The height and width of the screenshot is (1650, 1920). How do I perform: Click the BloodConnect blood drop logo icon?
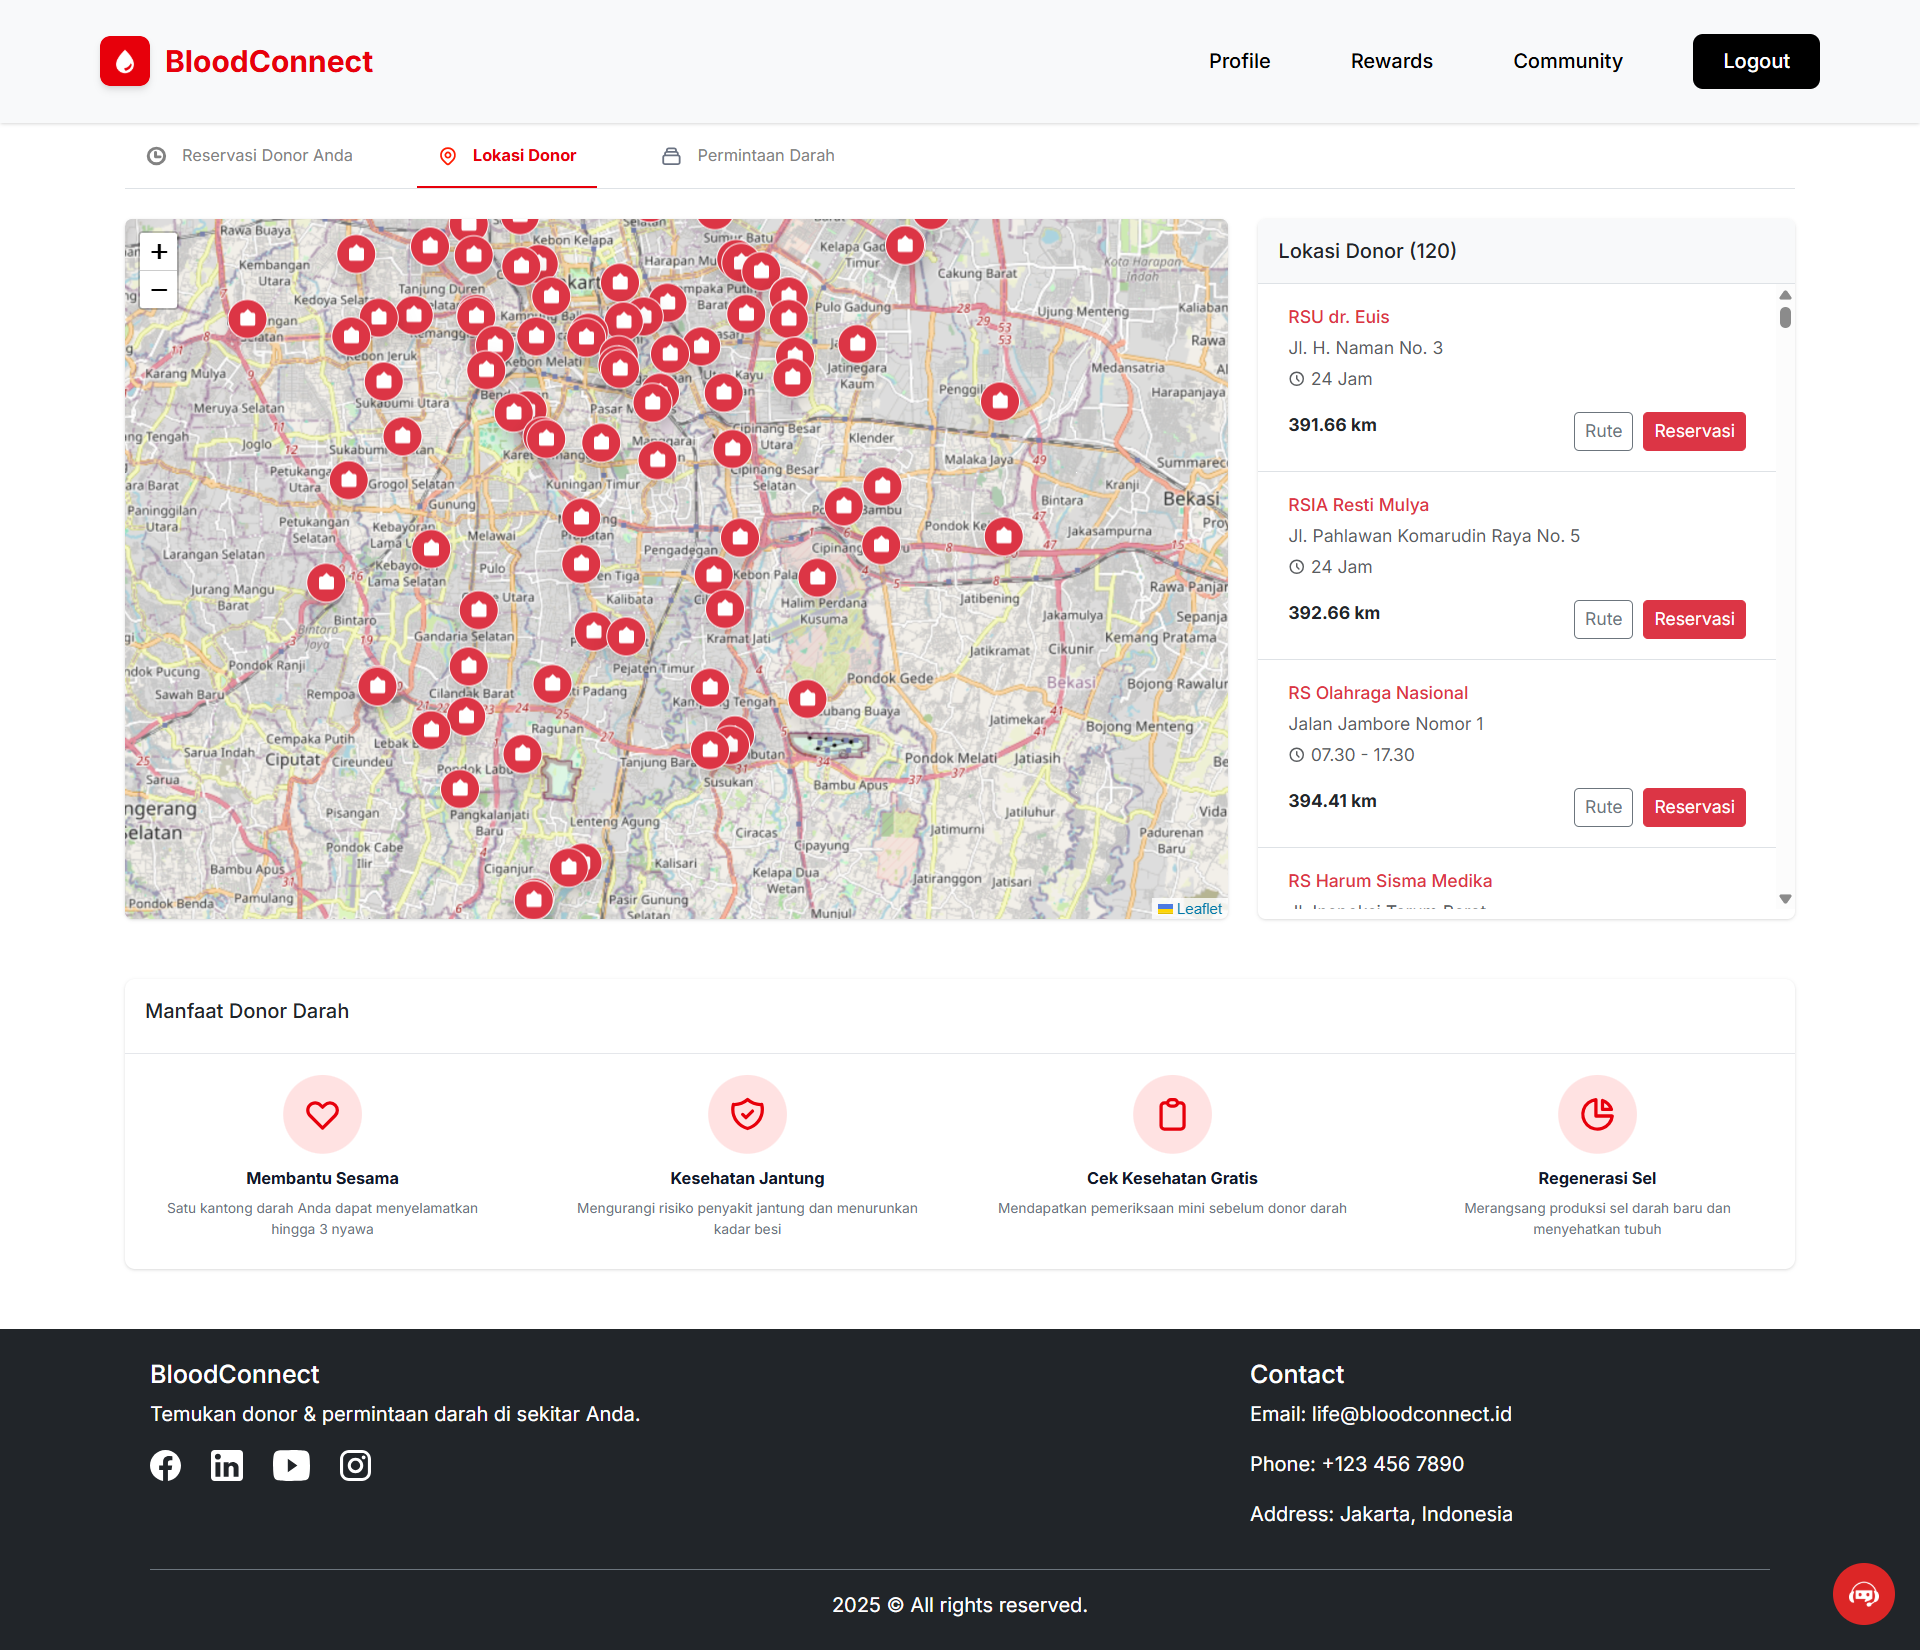pyautogui.click(x=125, y=61)
